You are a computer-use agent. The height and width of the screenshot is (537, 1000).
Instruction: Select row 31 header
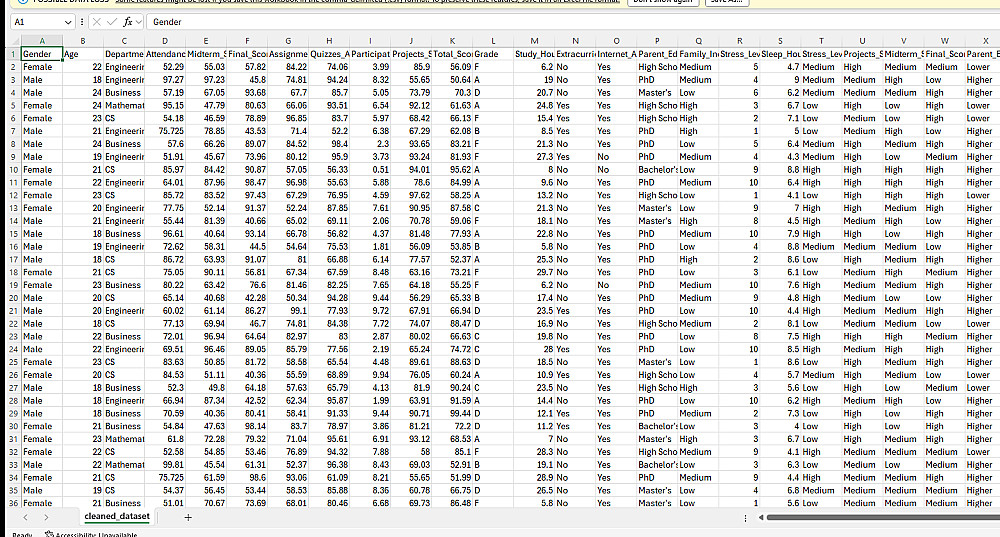point(13,439)
